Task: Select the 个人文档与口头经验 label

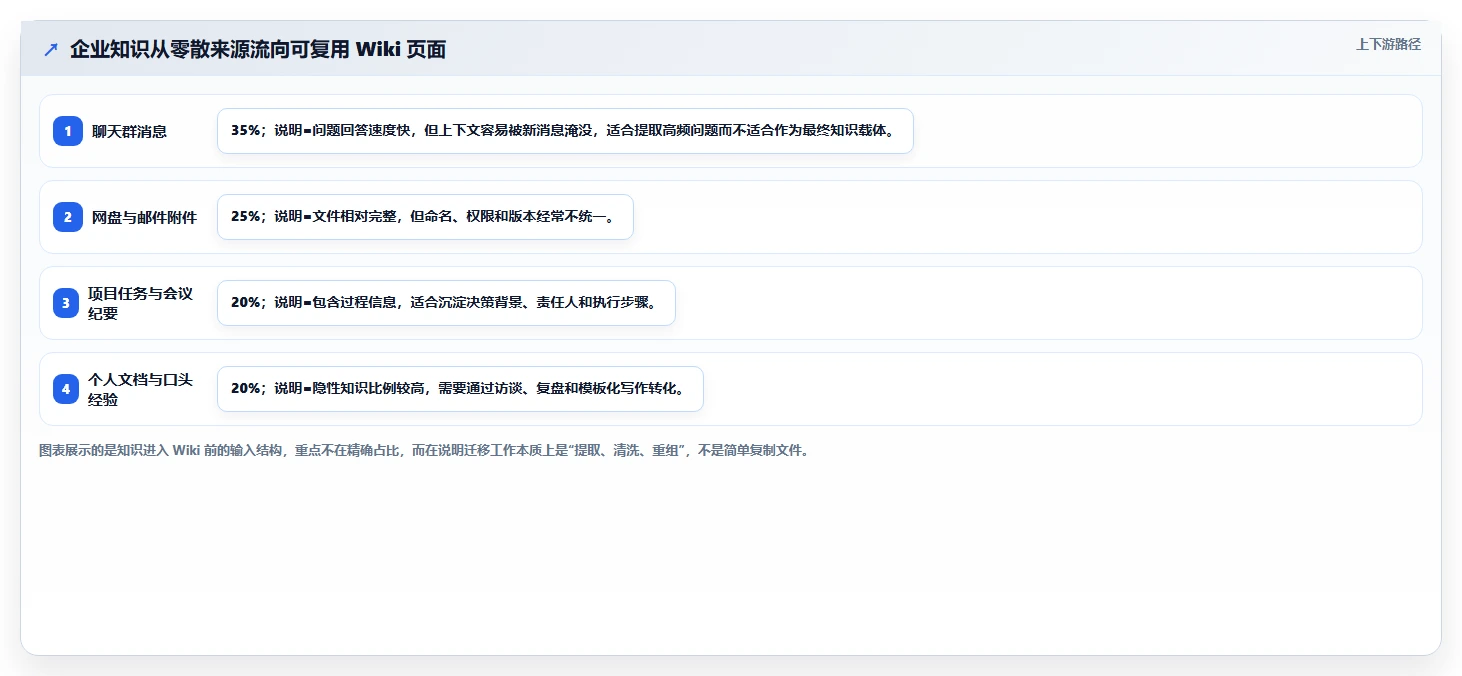Action: (140, 389)
